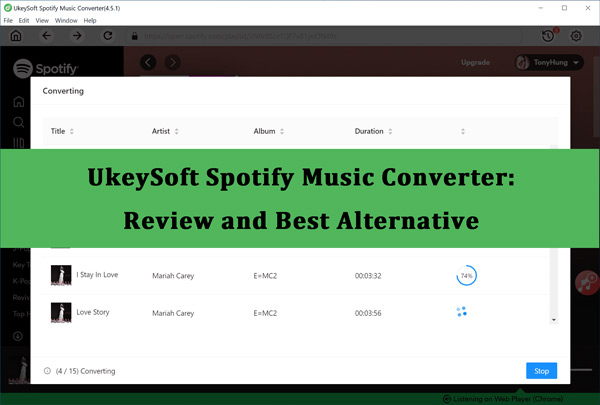Open the File menu

tap(8, 20)
